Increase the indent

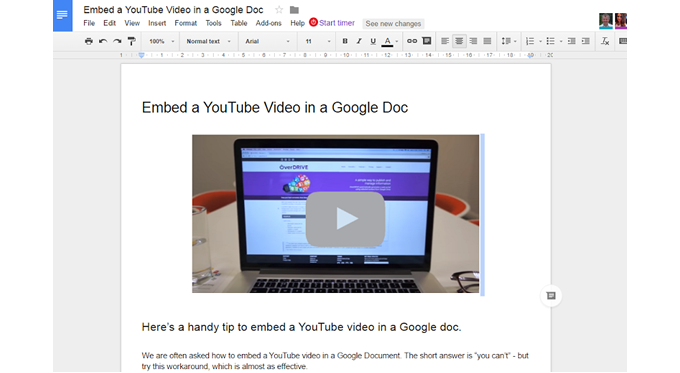585,41
